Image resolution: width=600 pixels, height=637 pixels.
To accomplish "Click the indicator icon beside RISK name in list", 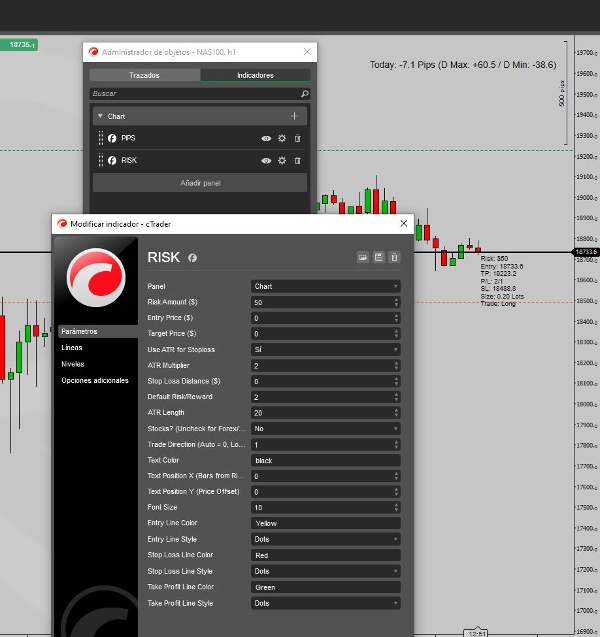I will (112, 160).
